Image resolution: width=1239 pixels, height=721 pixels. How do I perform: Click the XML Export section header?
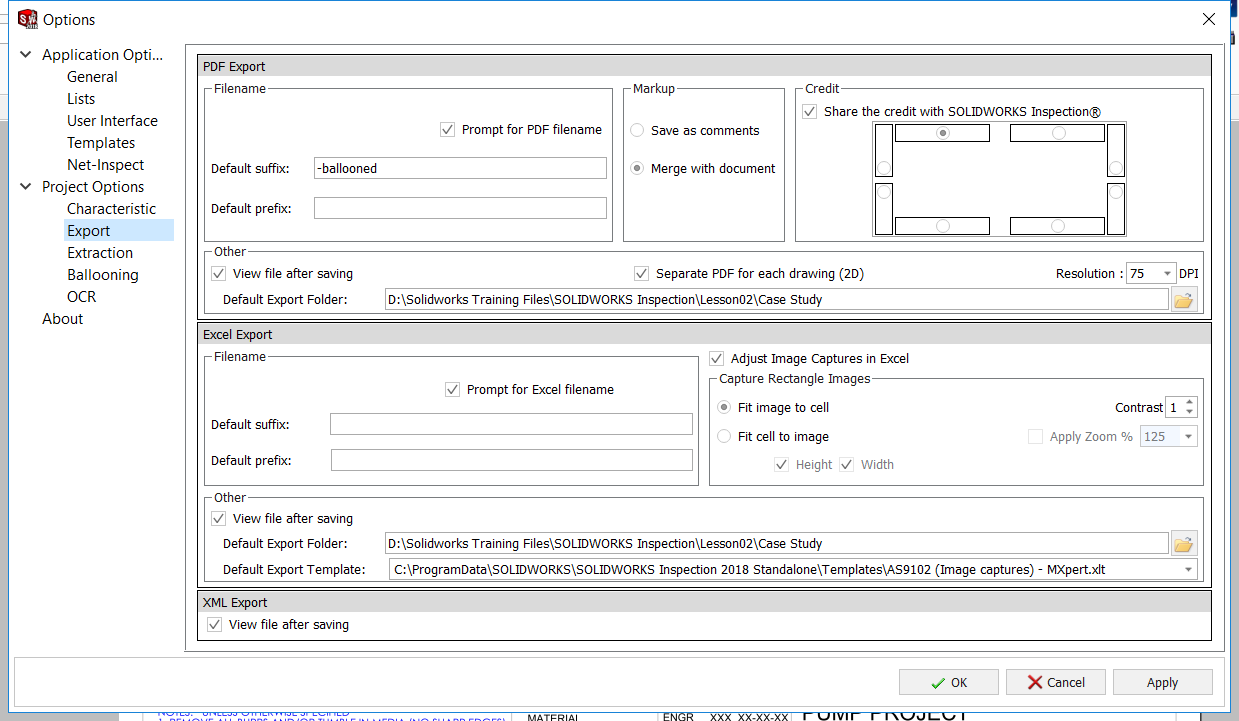tap(704, 602)
